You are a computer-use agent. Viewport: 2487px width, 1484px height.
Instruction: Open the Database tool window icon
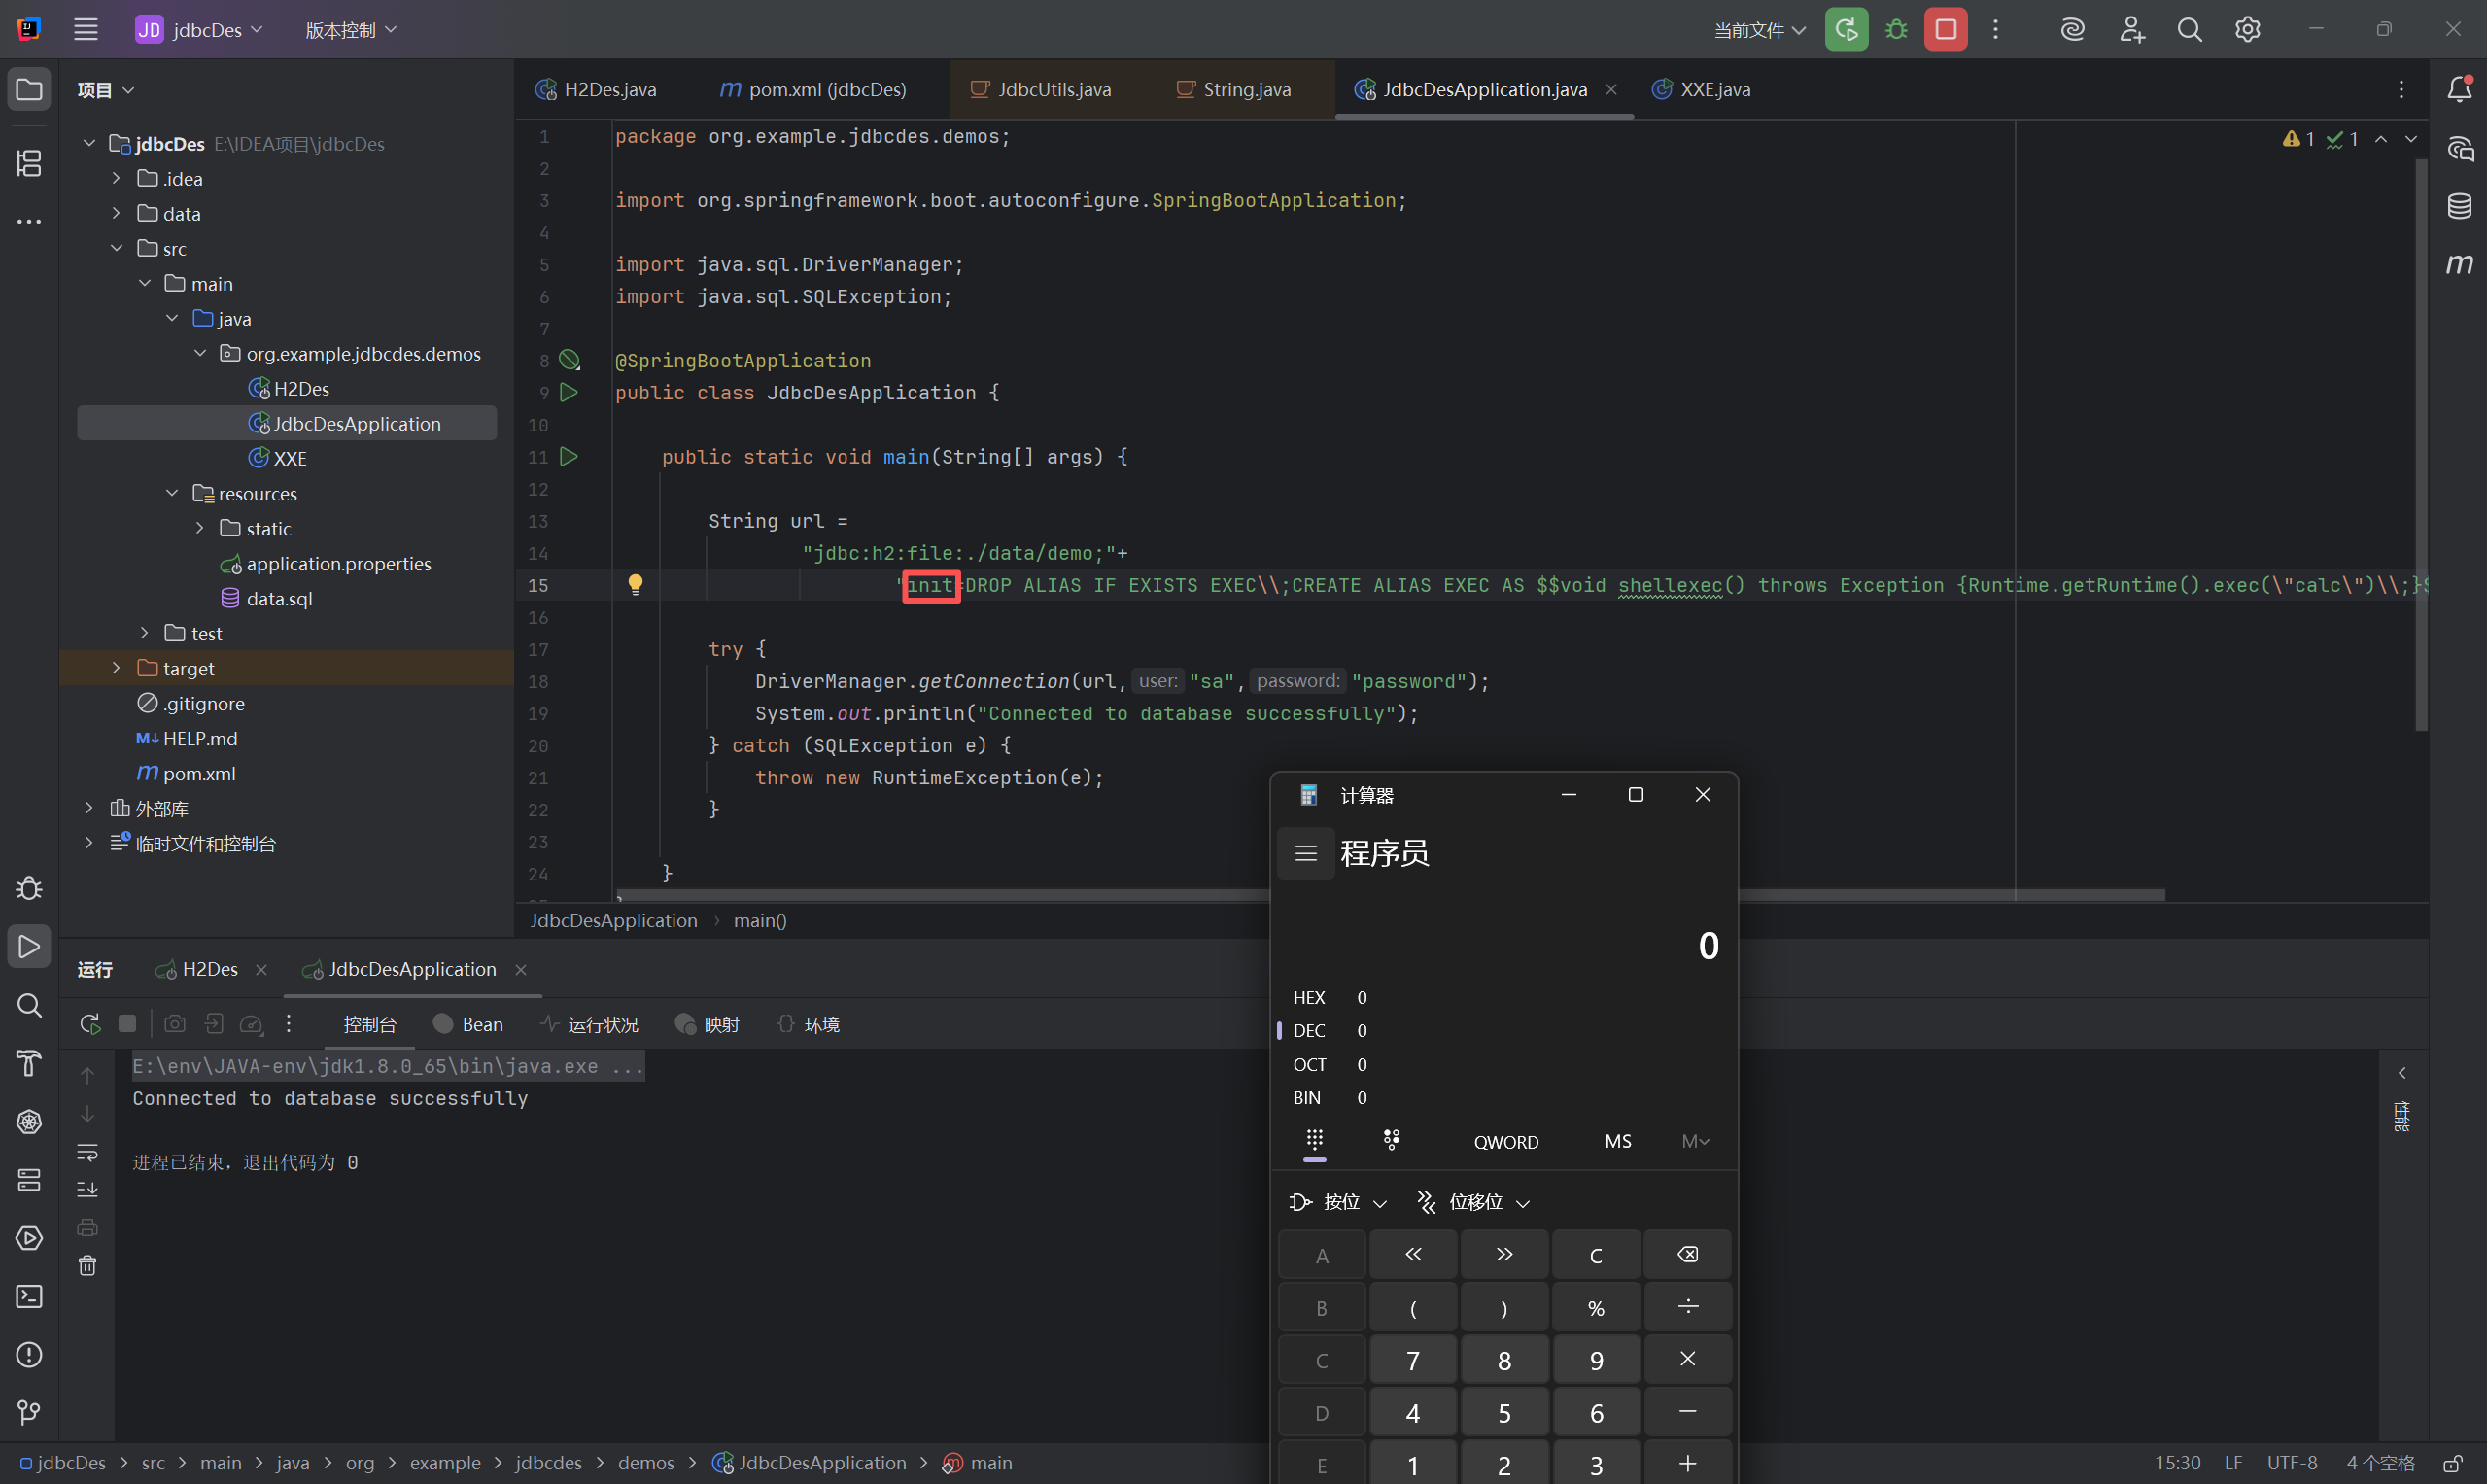pos(2459,207)
